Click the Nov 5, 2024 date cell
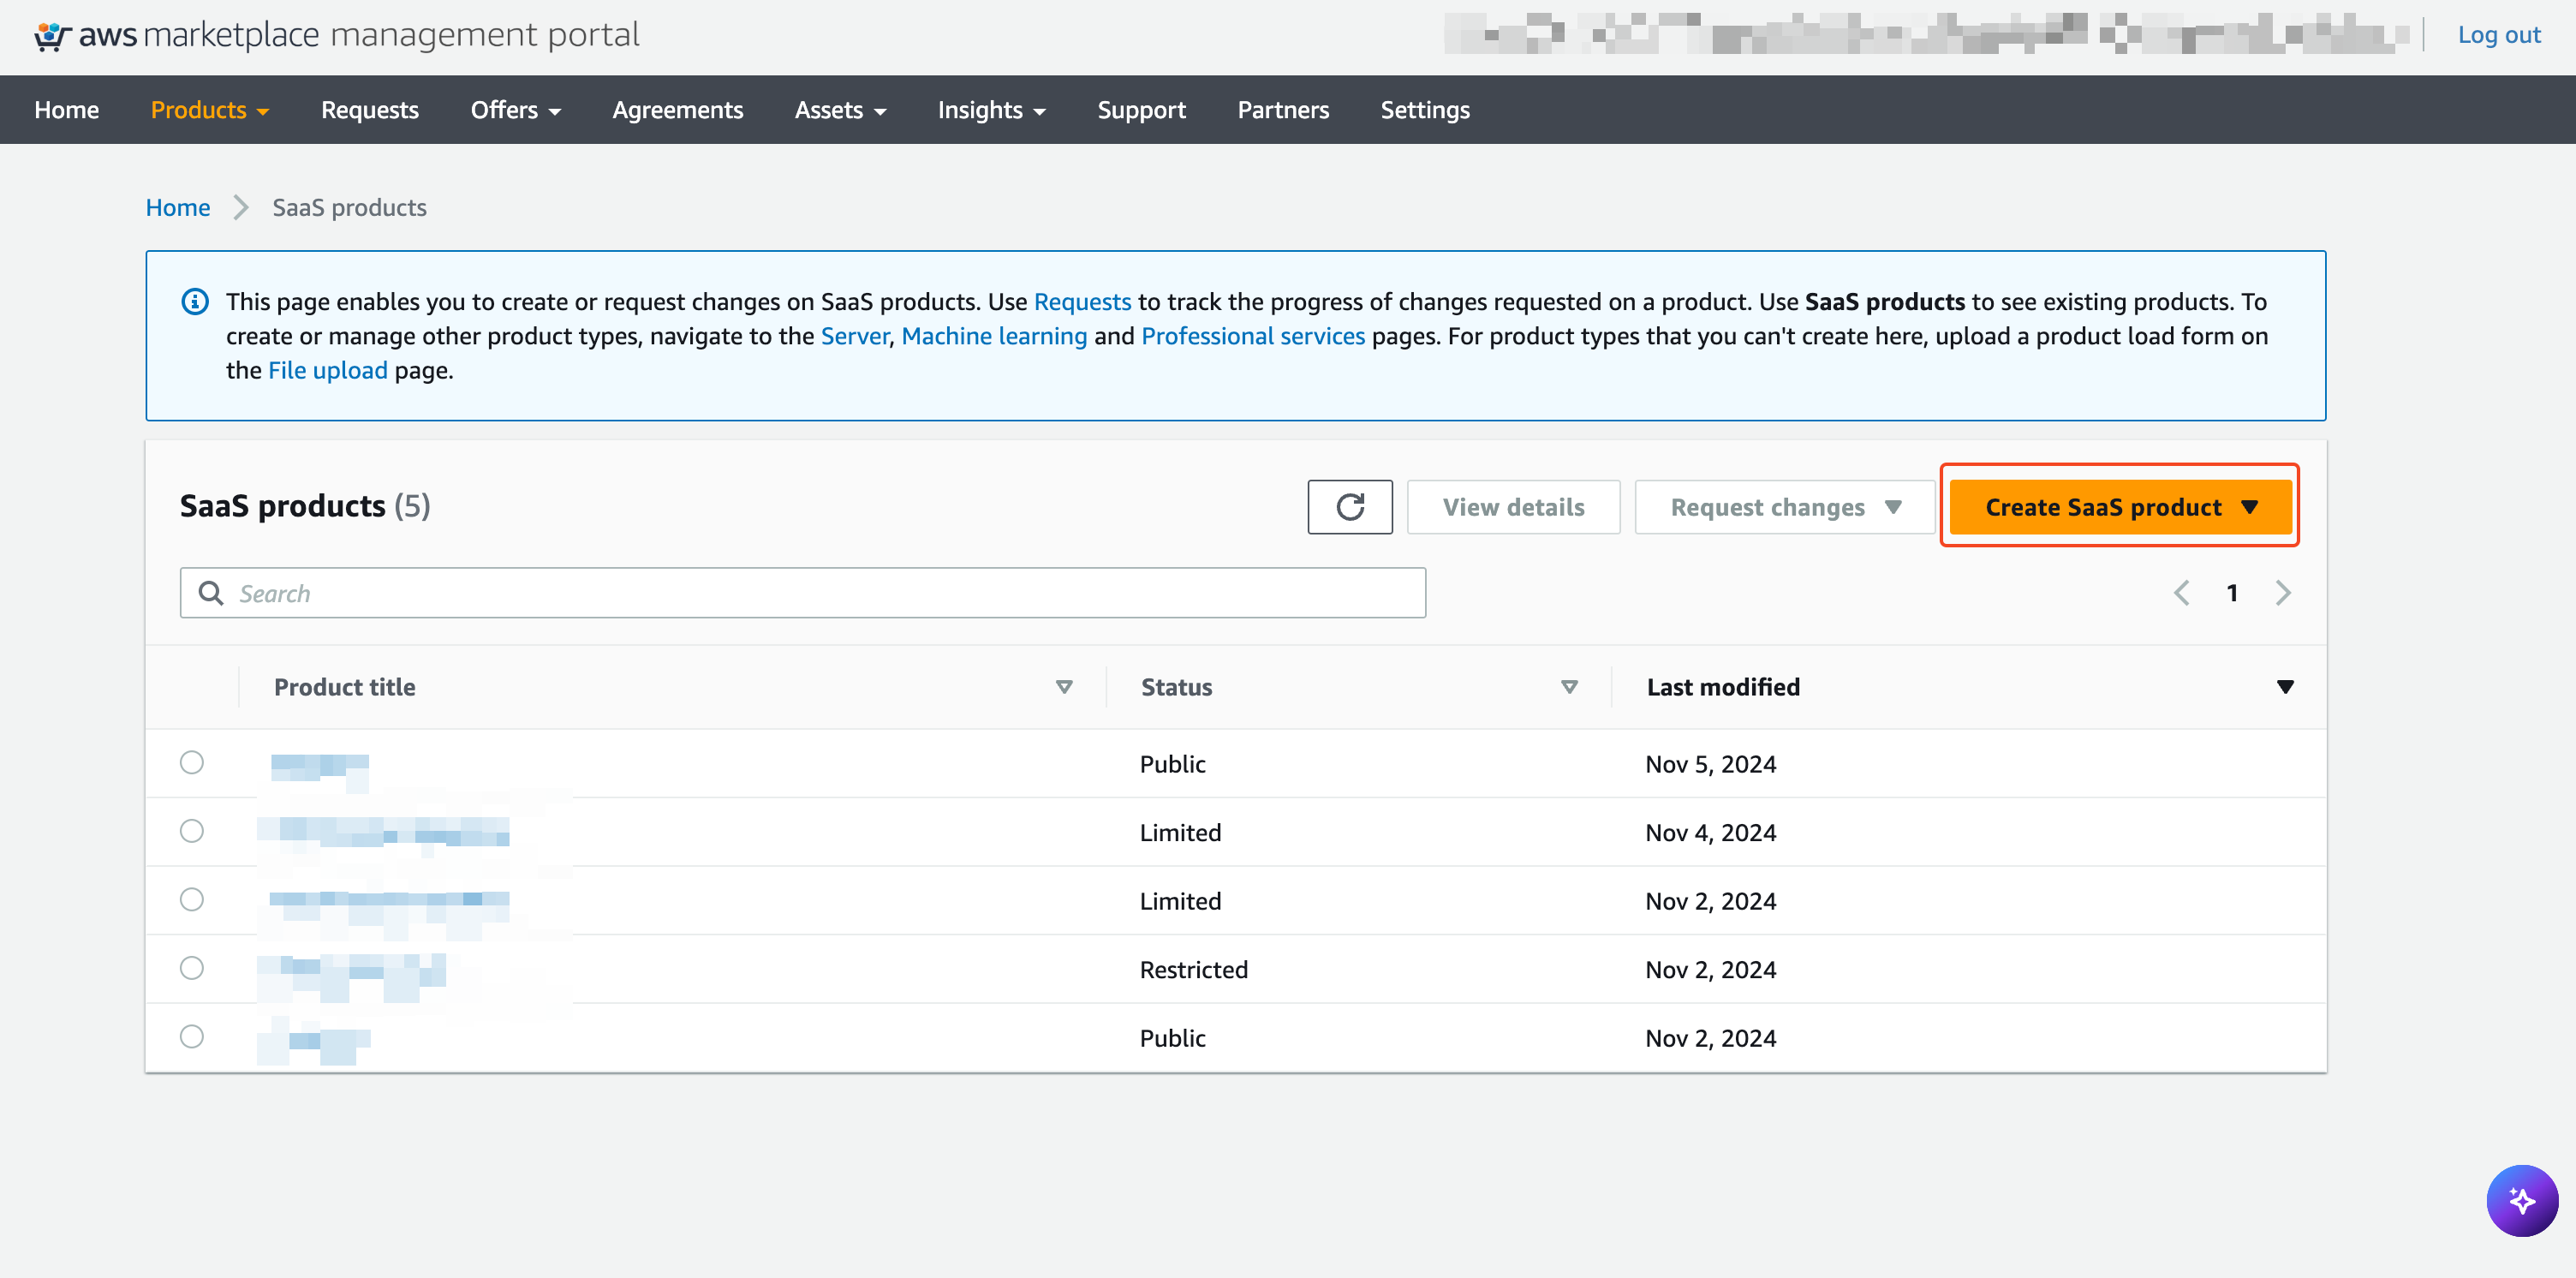The height and width of the screenshot is (1278, 2576). [x=1711, y=764]
